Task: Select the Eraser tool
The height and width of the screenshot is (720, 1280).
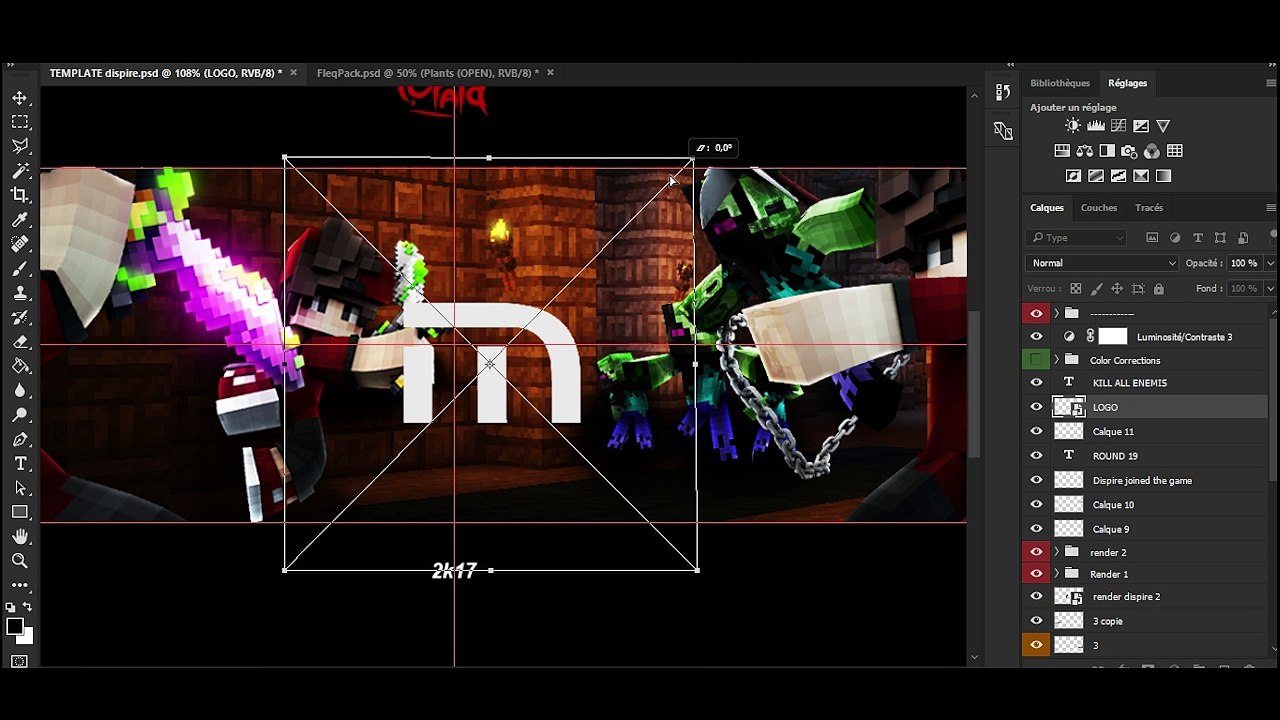Action: pos(20,342)
